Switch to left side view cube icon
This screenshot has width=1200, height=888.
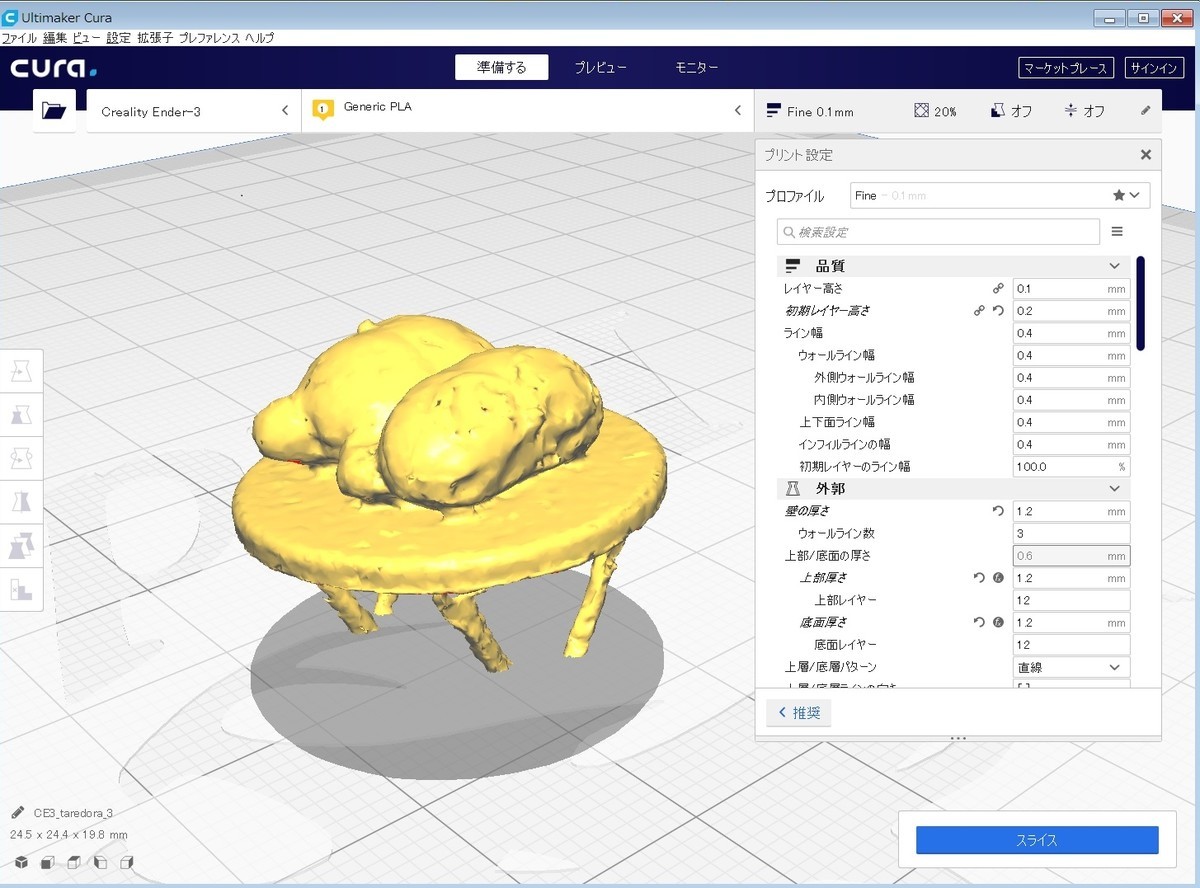click(x=100, y=863)
